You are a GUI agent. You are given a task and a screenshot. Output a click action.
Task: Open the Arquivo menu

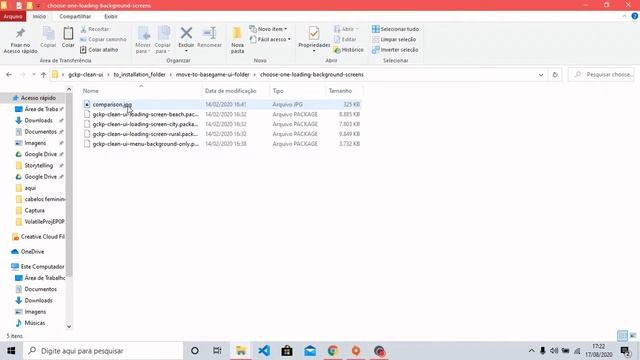13,16
